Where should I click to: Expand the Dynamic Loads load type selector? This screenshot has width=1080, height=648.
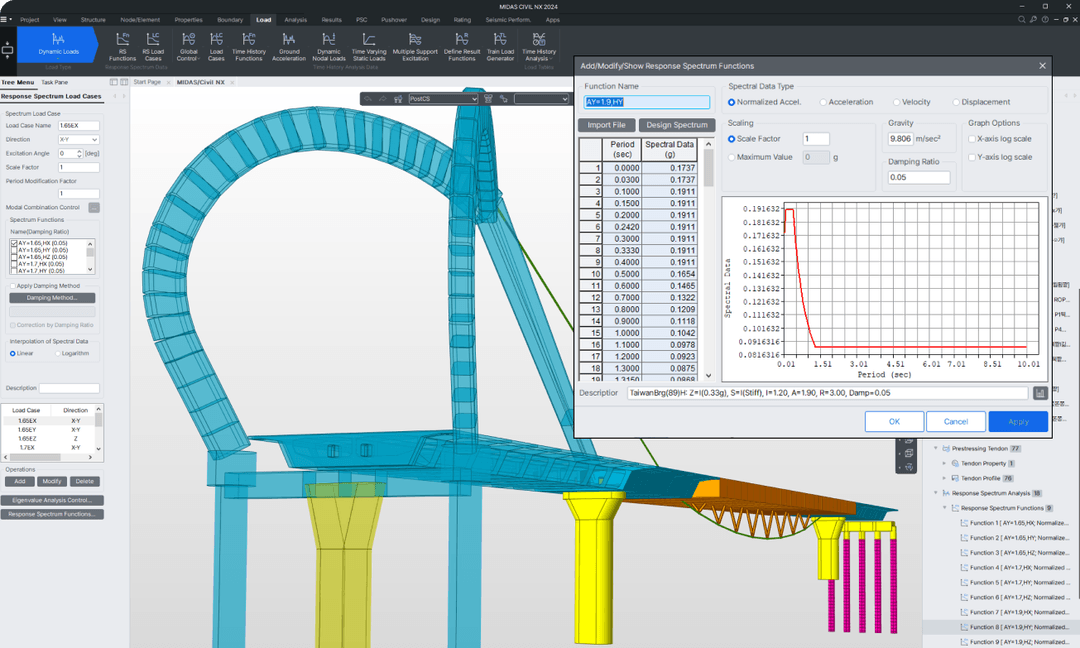pyautogui.click(x=58, y=46)
